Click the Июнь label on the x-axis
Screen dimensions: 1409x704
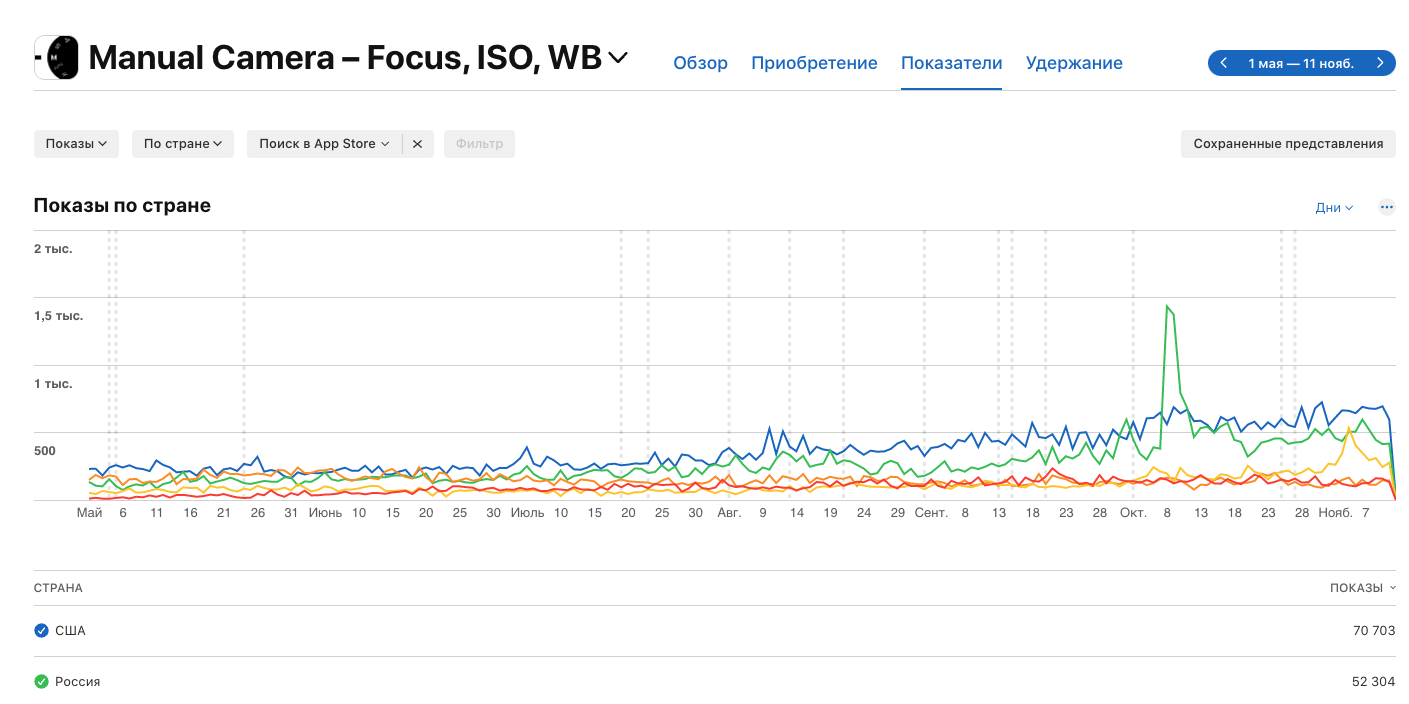(325, 513)
